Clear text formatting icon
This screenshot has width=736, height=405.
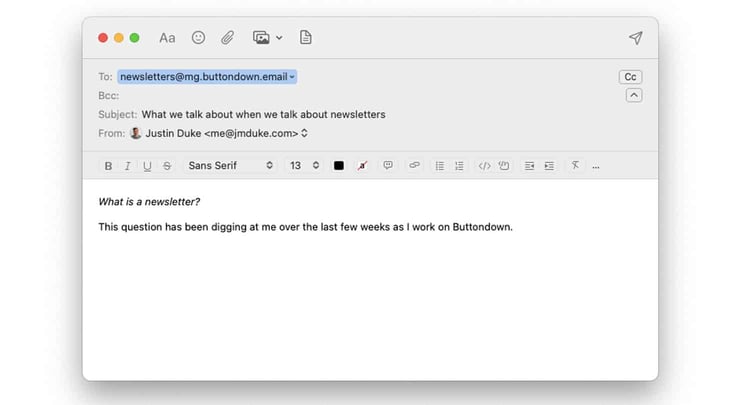pyautogui.click(x=575, y=165)
